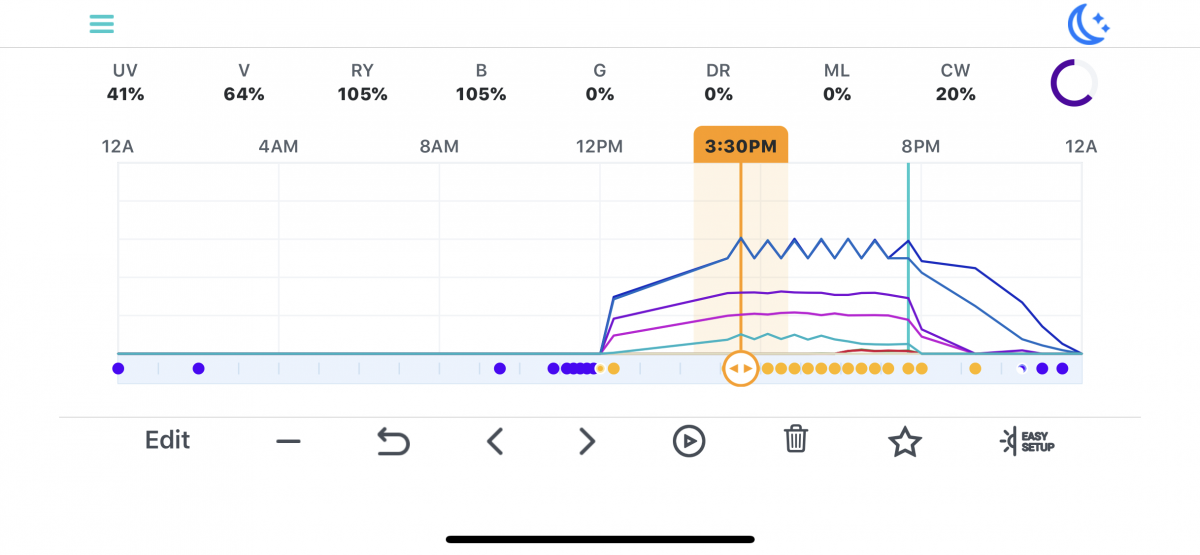Favorite the schedule with star icon

pos(905,441)
